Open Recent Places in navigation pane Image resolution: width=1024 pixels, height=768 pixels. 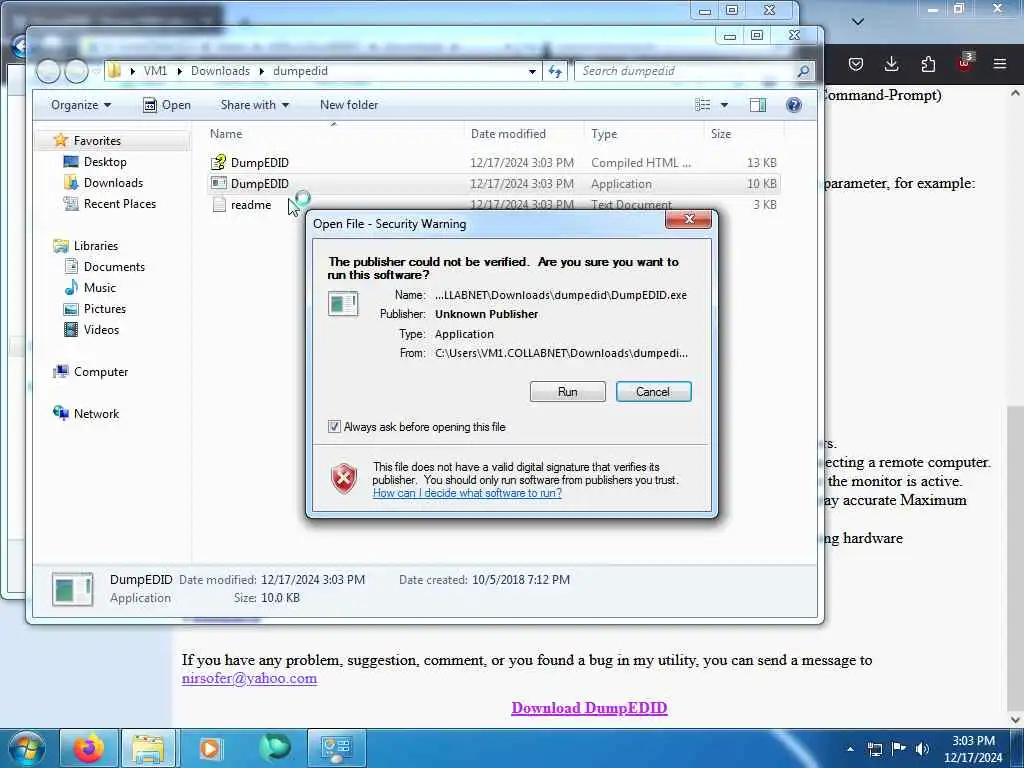click(x=120, y=204)
